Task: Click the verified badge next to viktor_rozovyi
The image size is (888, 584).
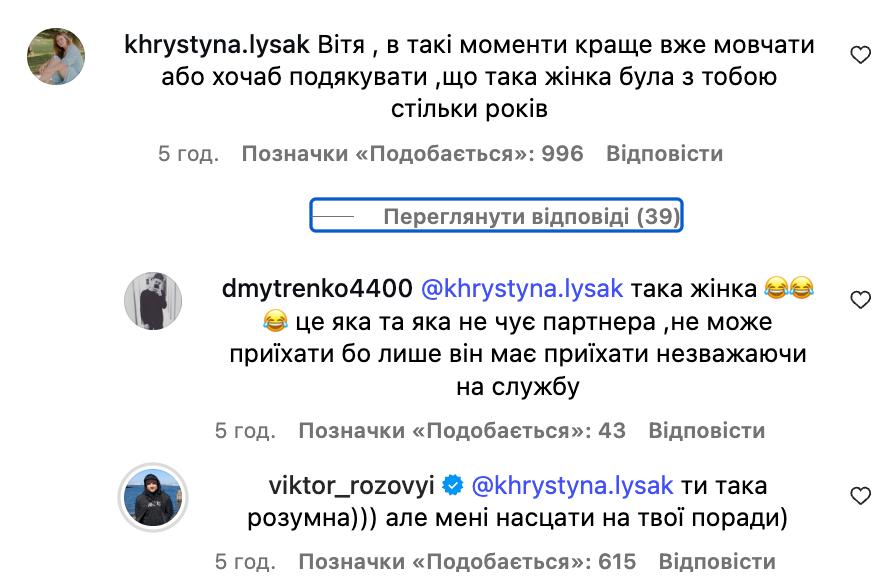Action: click(452, 485)
